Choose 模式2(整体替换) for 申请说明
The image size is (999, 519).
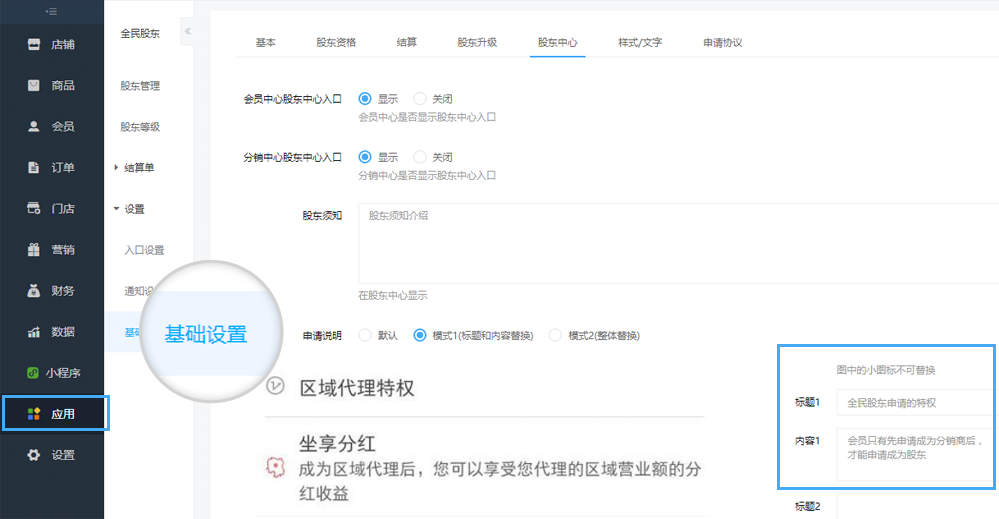coord(556,335)
